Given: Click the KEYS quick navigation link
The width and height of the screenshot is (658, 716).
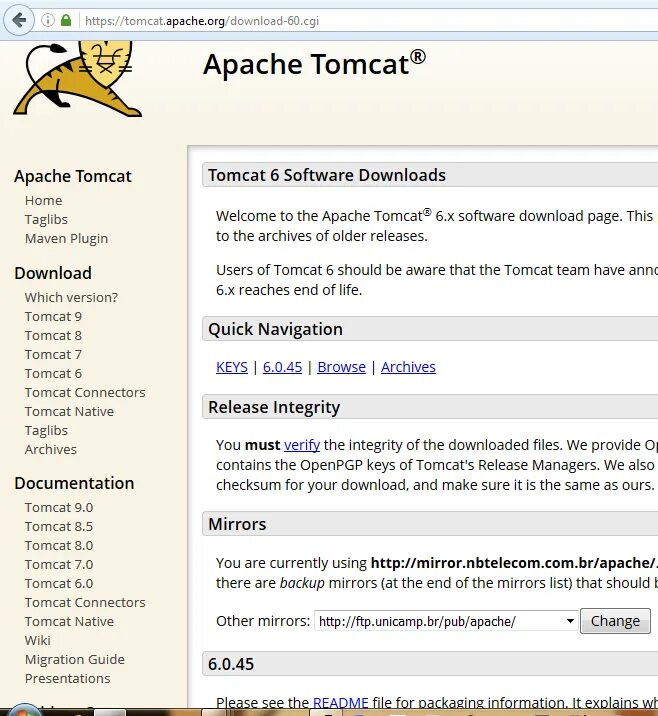Looking at the screenshot, I should pos(232,367).
